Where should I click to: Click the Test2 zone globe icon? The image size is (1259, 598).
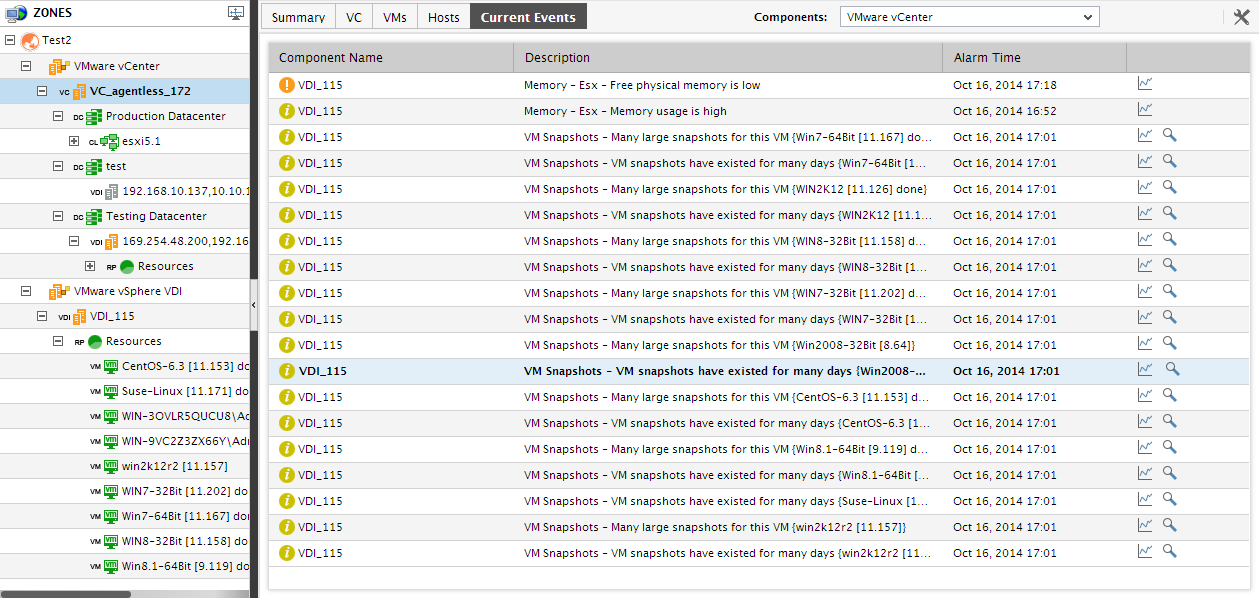pos(29,41)
